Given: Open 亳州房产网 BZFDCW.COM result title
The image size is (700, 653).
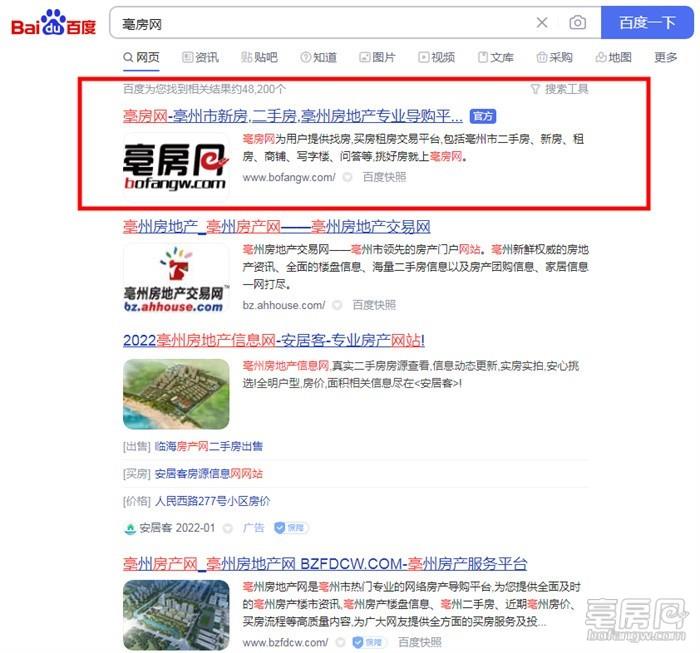Looking at the screenshot, I should [325, 564].
